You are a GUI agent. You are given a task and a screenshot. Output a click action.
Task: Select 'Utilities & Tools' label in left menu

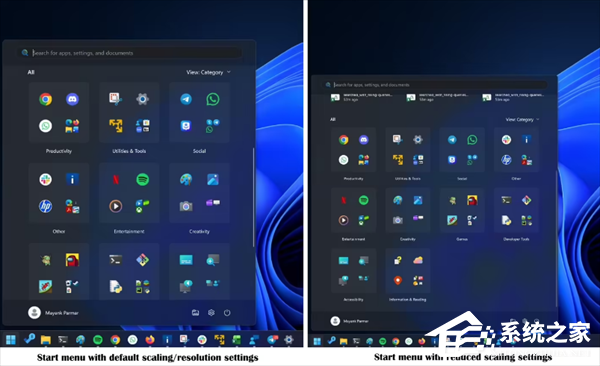tap(129, 151)
